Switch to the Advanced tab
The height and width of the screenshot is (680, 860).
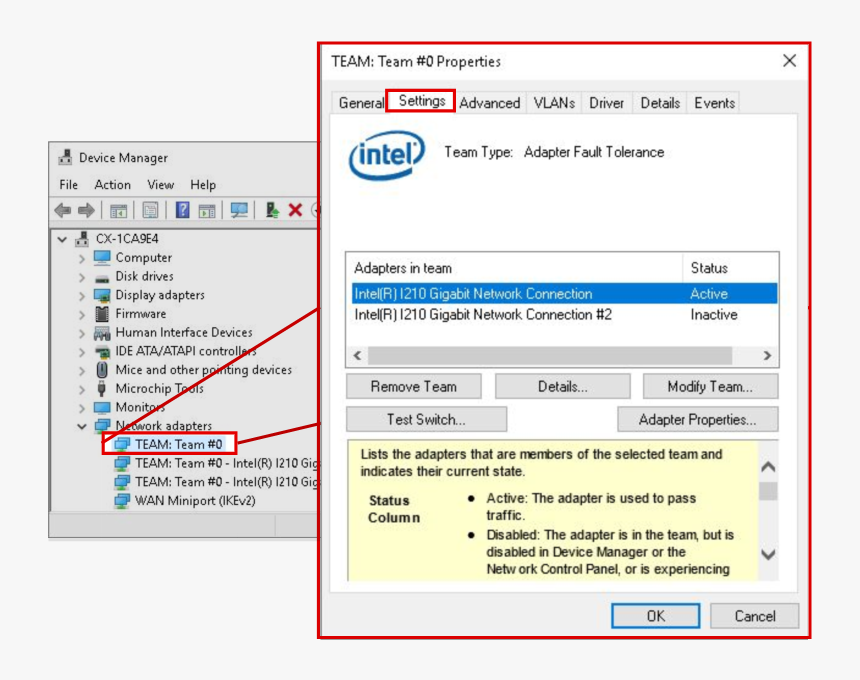click(x=490, y=103)
